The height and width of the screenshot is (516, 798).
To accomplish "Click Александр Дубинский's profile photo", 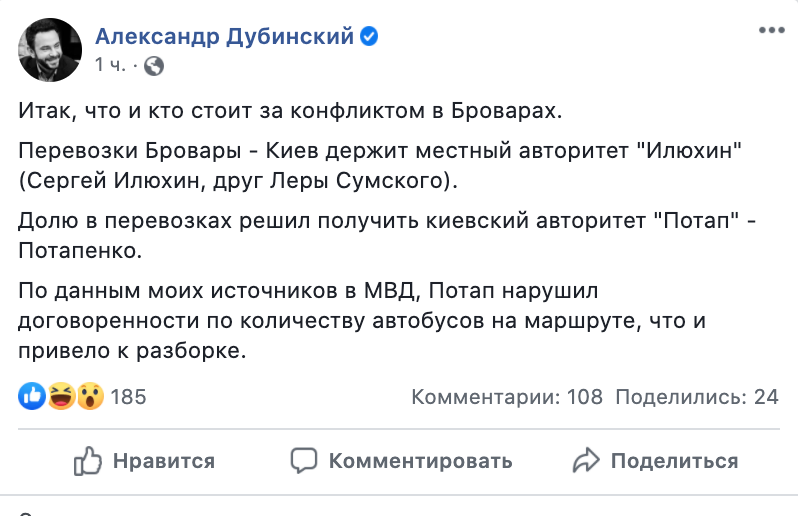I will pos(50,49).
